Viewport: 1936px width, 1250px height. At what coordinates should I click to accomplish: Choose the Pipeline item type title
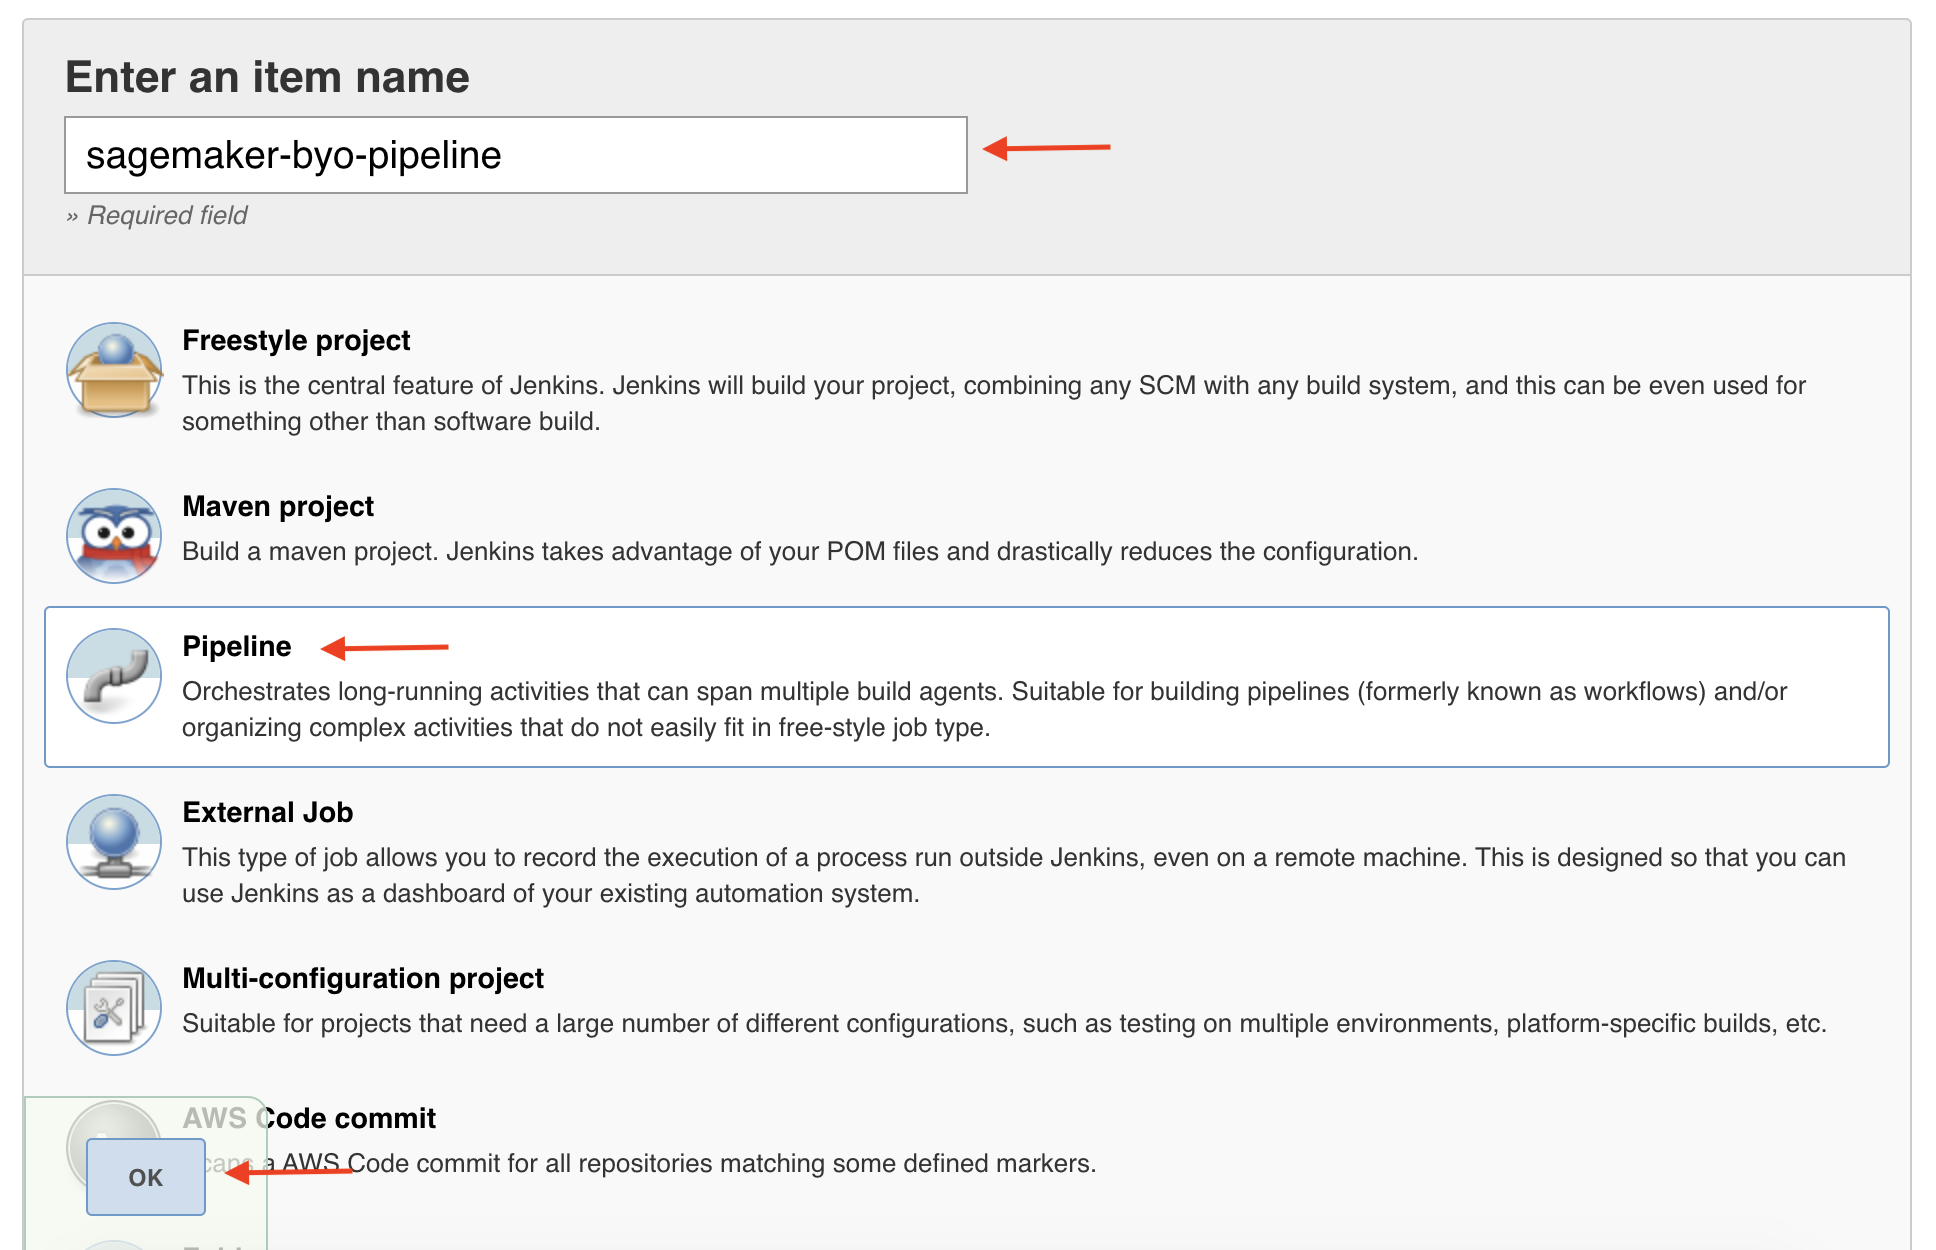[237, 647]
